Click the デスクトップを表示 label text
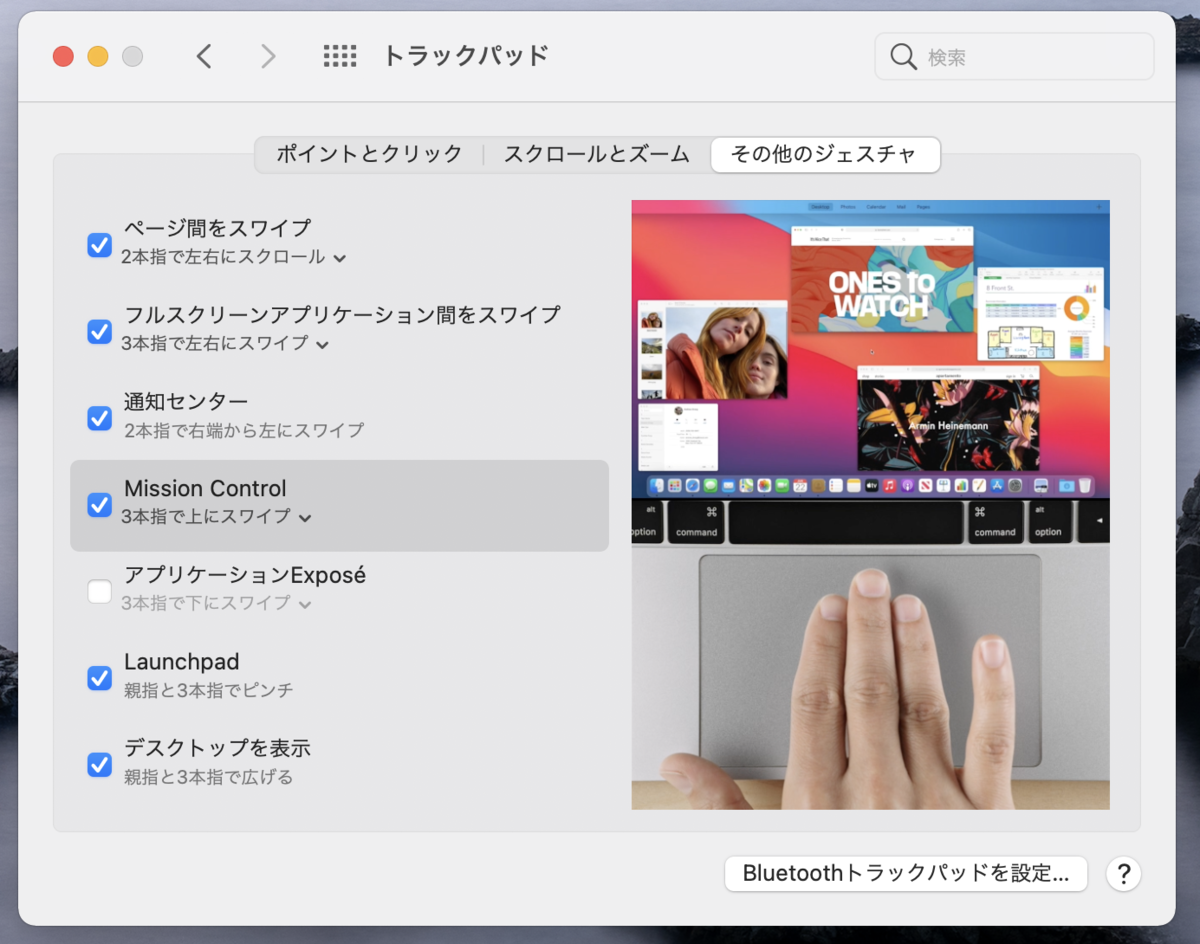Image resolution: width=1200 pixels, height=944 pixels. point(218,748)
